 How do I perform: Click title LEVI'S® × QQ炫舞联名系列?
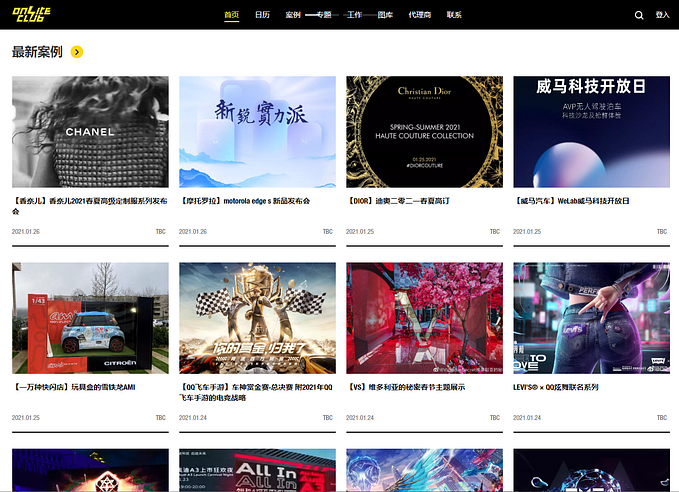coord(556,387)
